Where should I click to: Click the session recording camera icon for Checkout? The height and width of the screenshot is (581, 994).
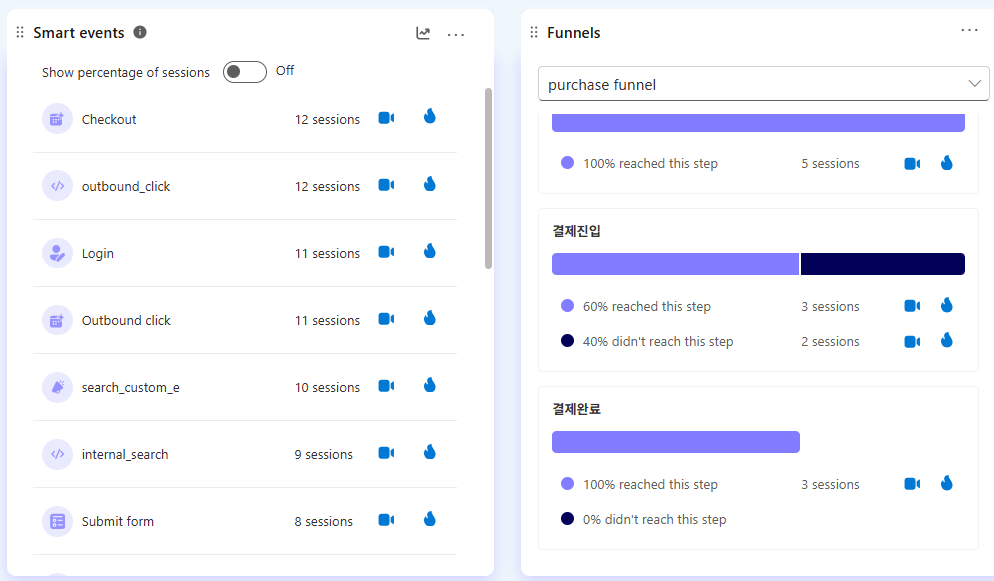point(386,117)
